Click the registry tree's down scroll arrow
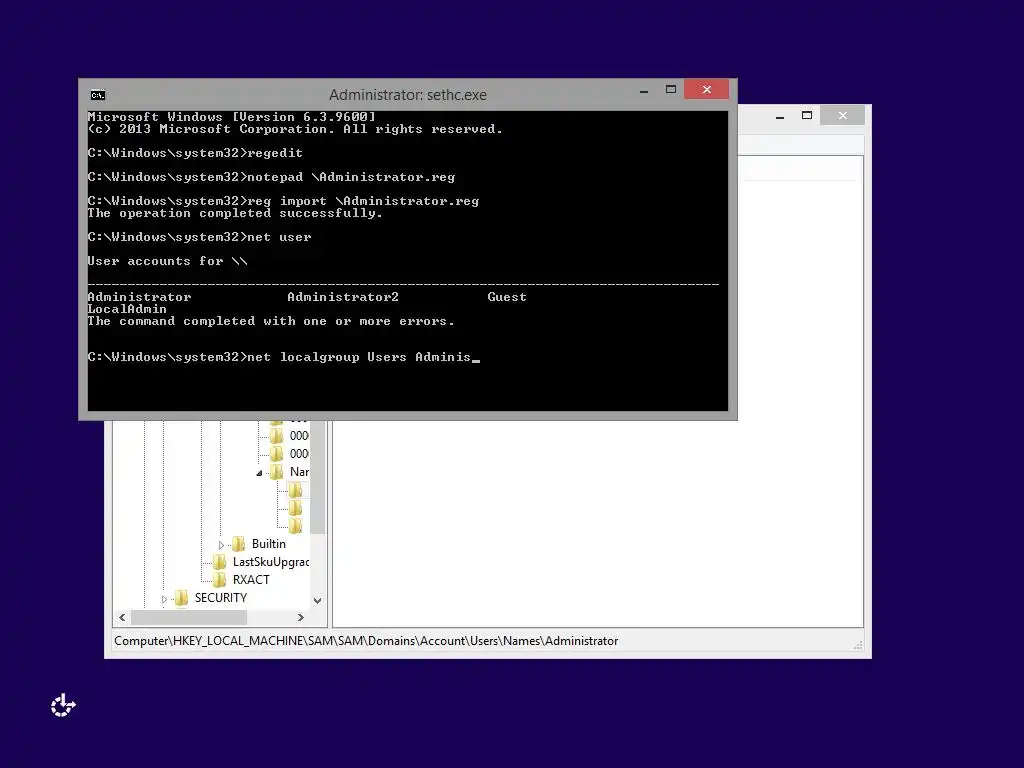Screen dimensions: 1024x768 (x=317, y=600)
